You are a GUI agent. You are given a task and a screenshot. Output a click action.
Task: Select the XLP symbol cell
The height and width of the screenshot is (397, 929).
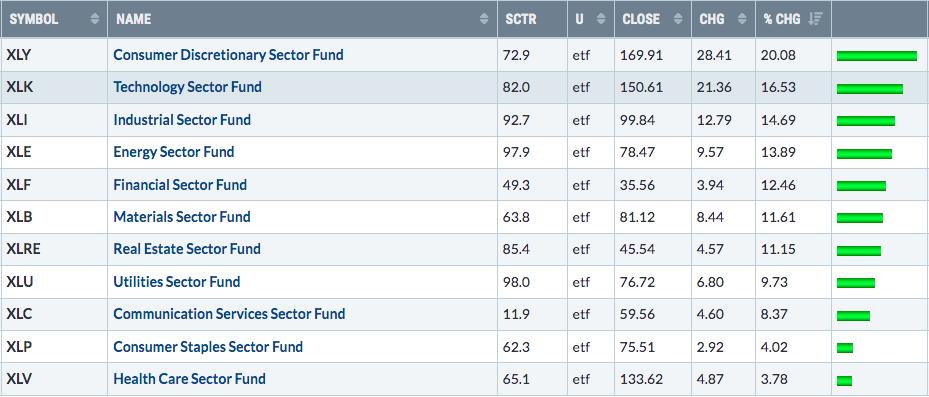(54, 347)
